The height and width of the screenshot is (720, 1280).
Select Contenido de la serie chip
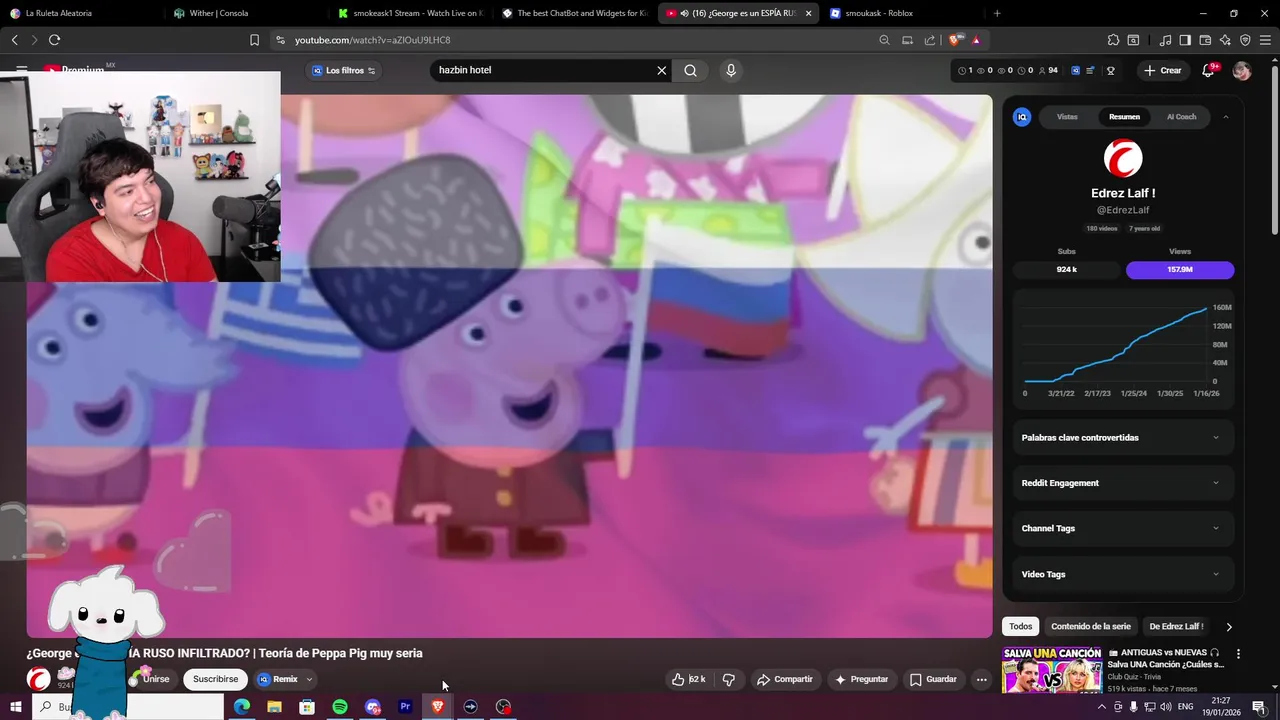click(x=1091, y=627)
